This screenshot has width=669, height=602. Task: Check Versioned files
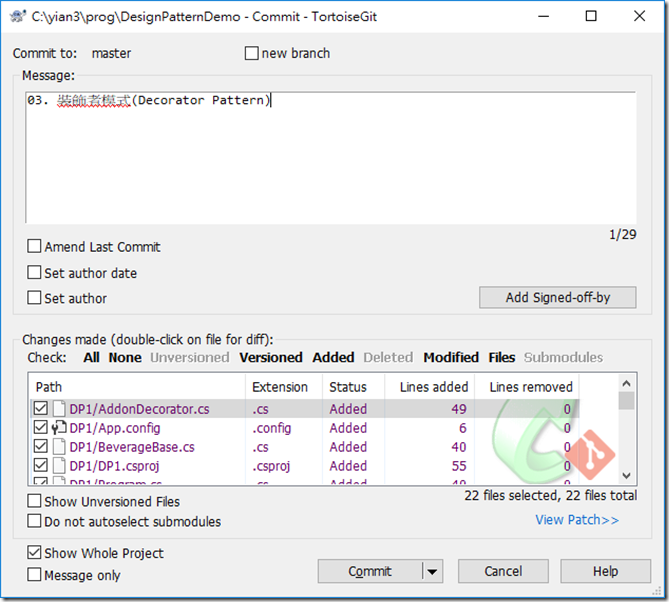271,358
